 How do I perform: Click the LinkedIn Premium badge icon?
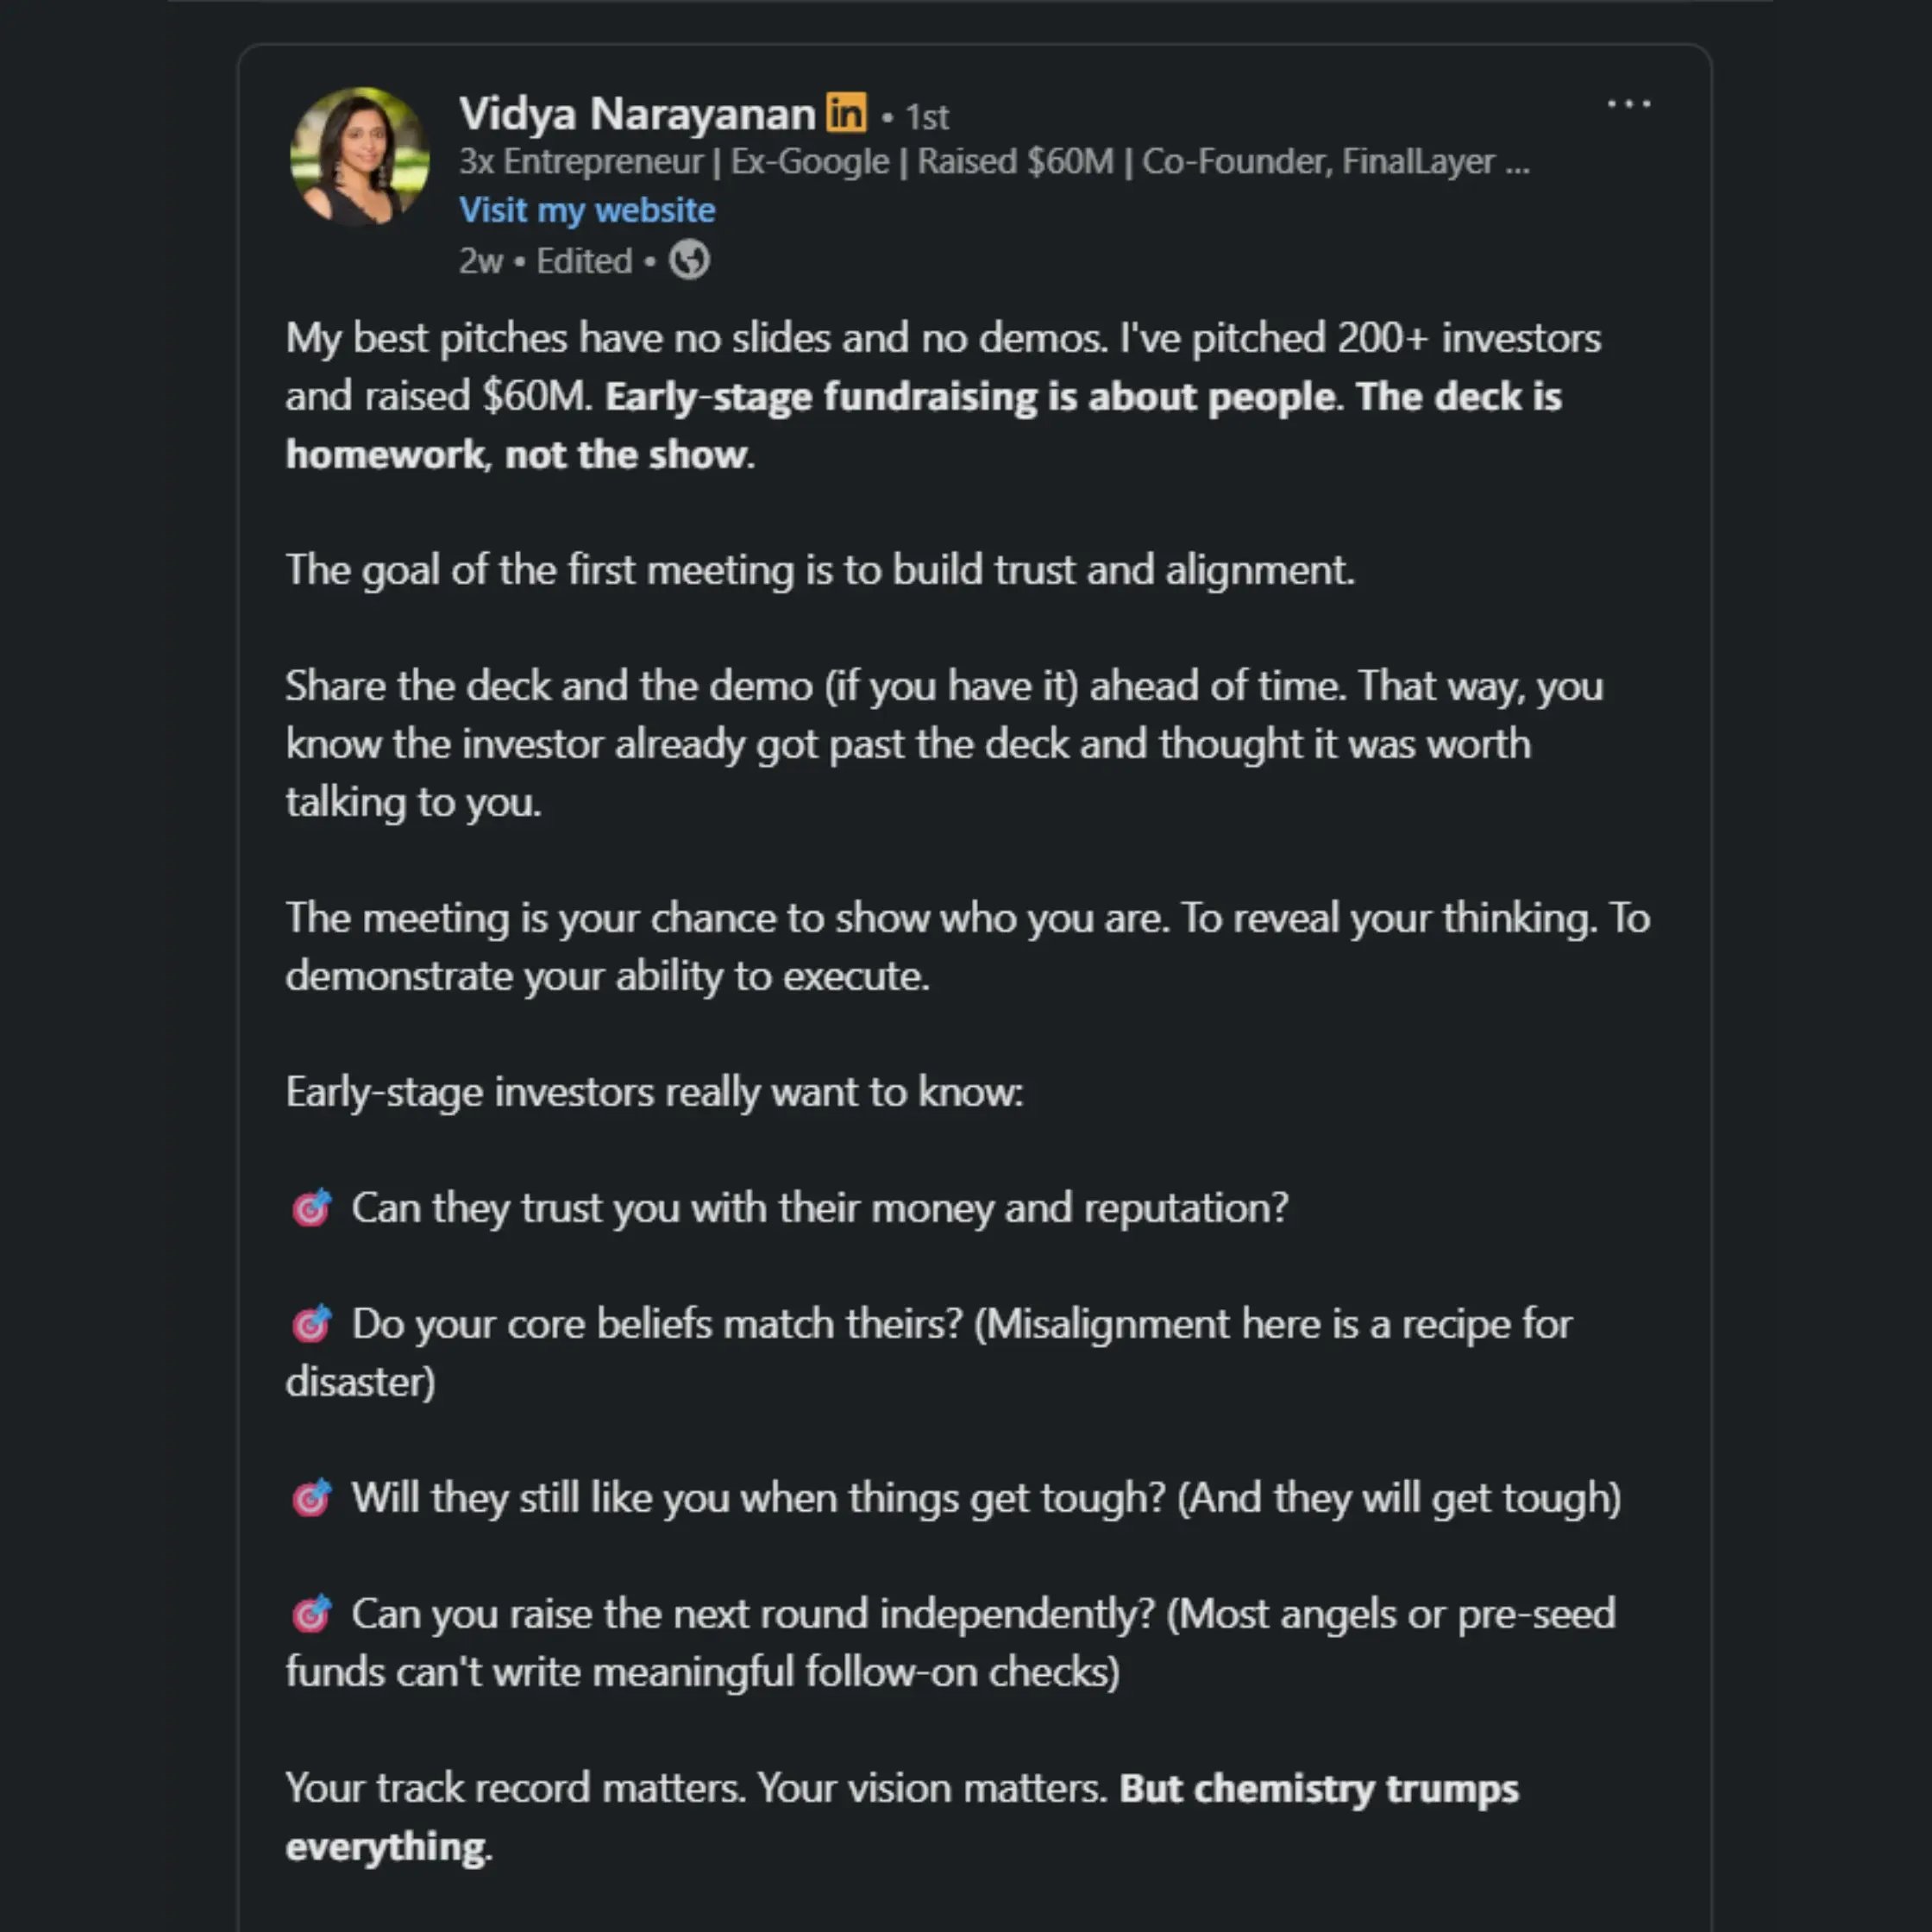[x=846, y=113]
